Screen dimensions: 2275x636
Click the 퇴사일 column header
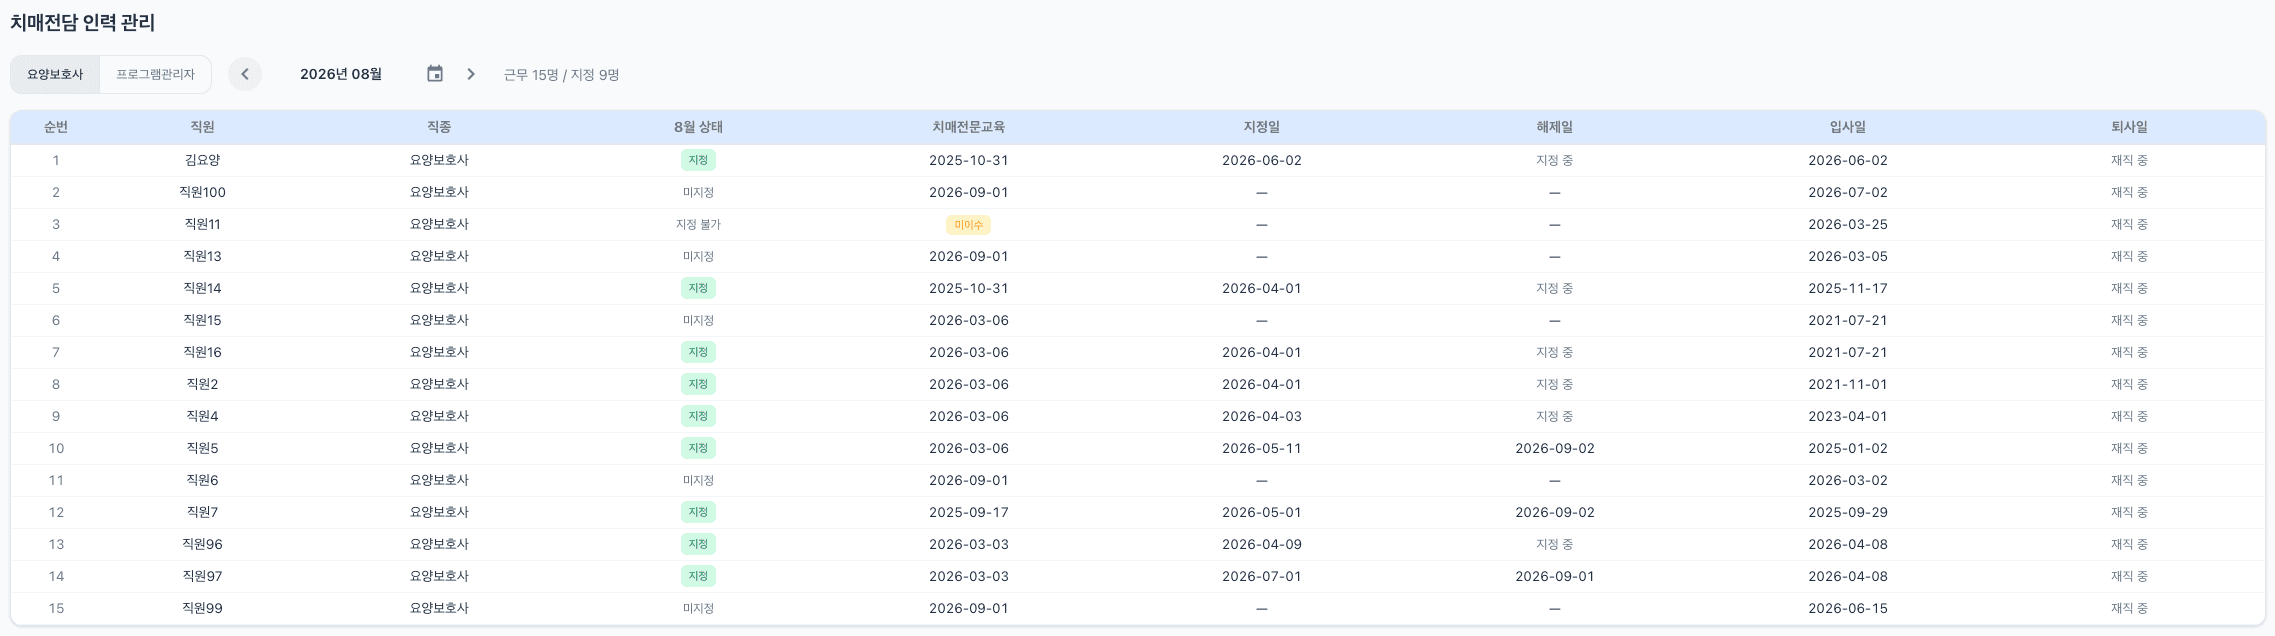tap(2129, 127)
